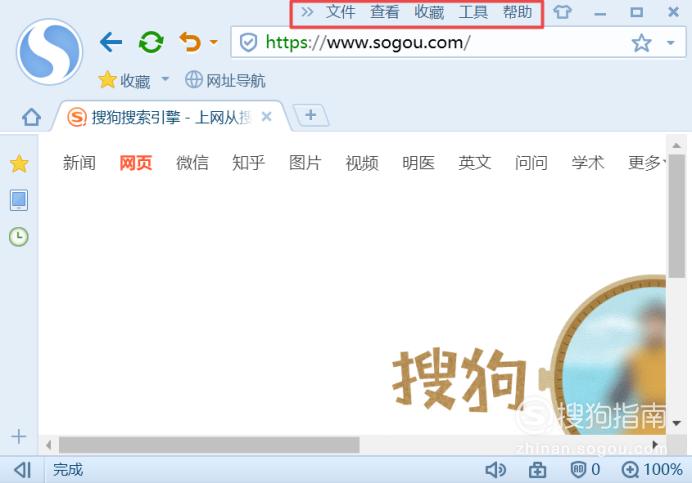Open the 查看 menu
Screen dimensions: 692x483
pos(384,12)
